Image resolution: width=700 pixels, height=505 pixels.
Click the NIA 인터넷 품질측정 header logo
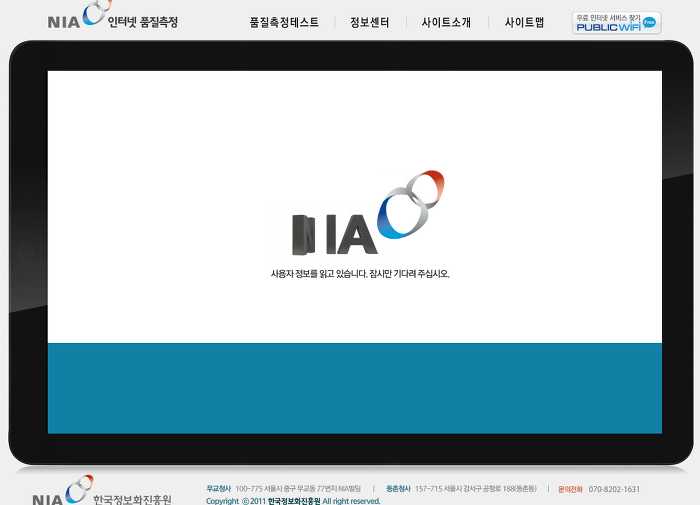point(112,16)
